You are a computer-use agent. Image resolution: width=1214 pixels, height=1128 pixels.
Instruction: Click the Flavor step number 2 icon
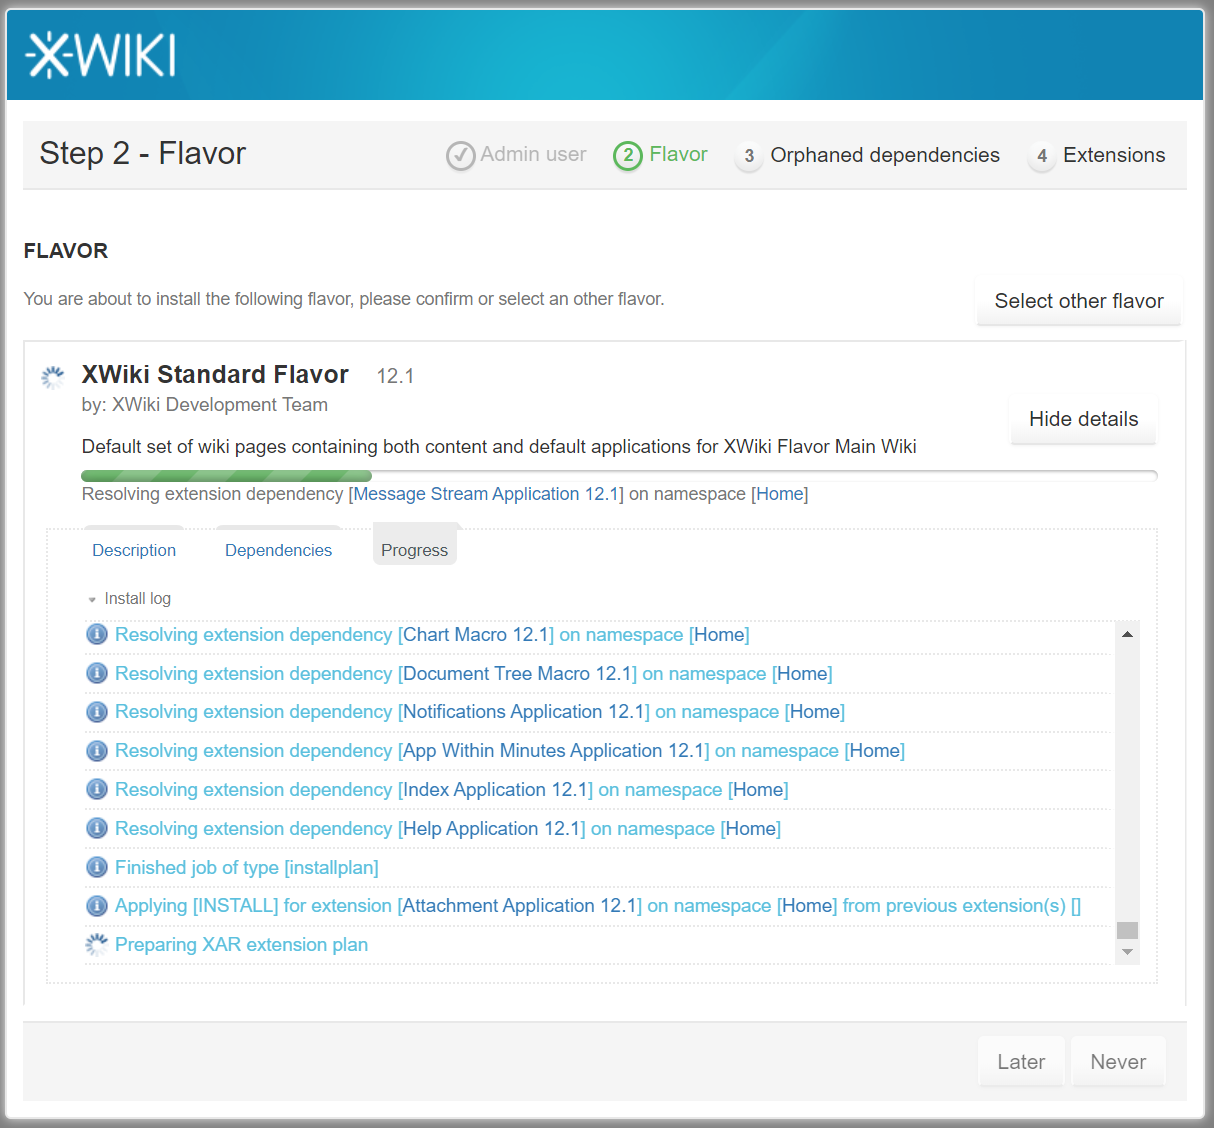[x=628, y=156]
